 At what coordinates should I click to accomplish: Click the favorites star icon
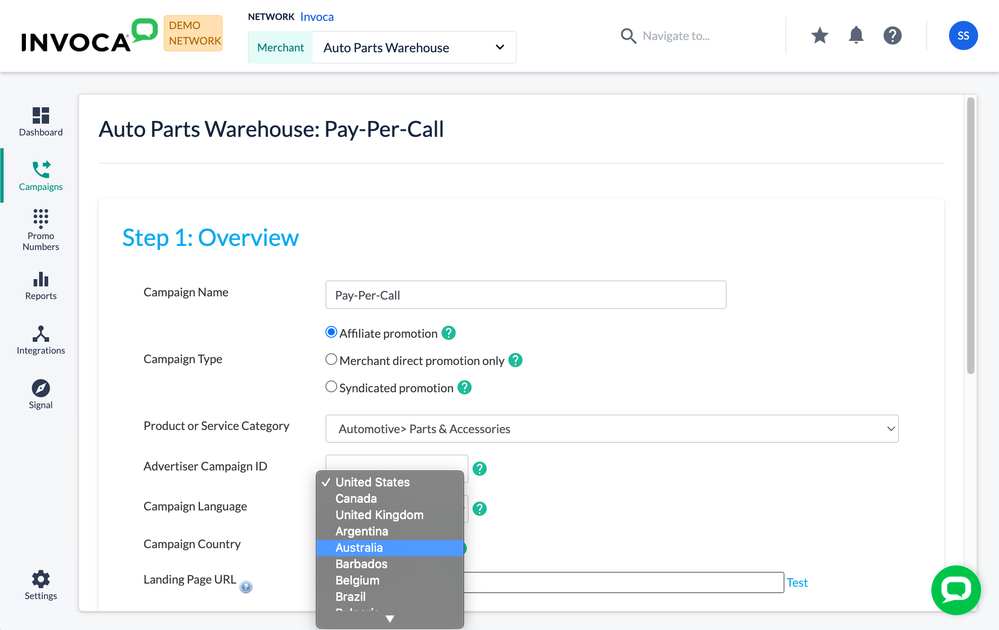(819, 36)
